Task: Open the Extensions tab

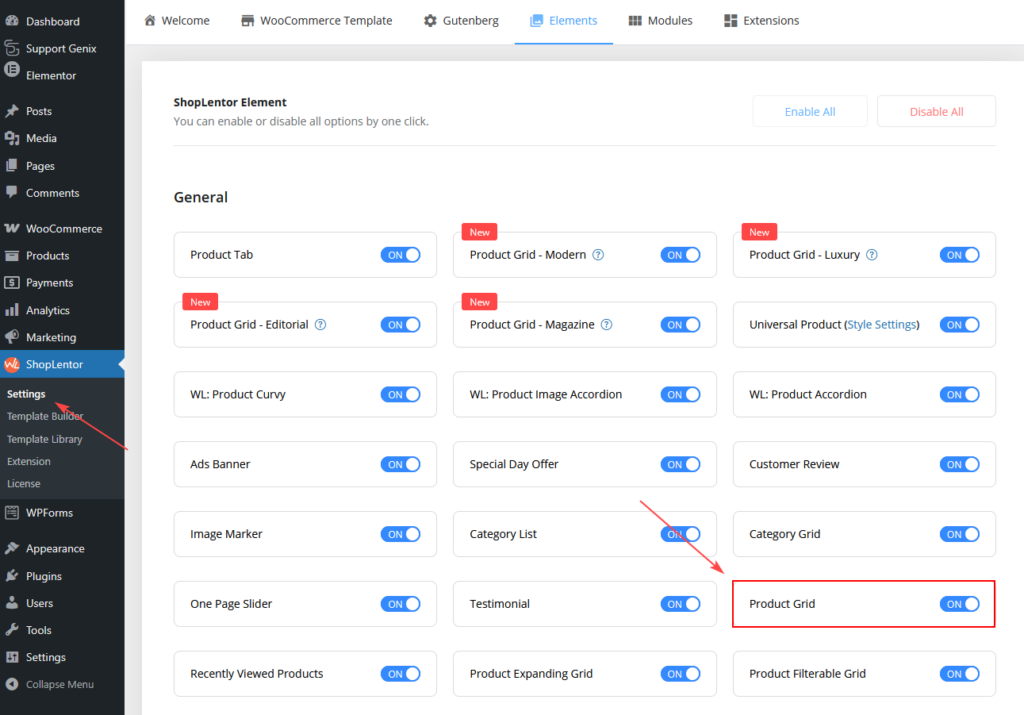Action: (761, 20)
